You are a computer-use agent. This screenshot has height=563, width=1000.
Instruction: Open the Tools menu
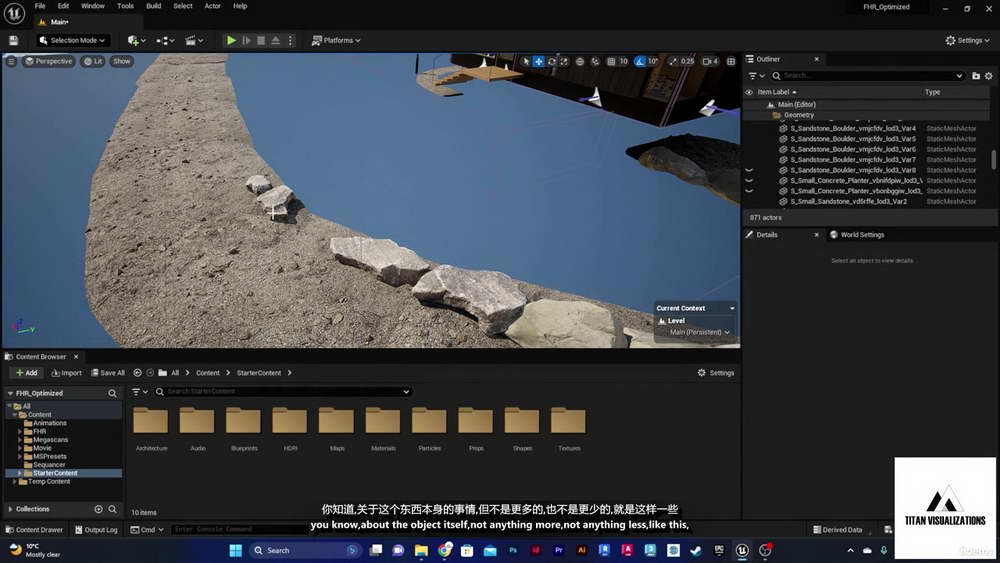125,6
